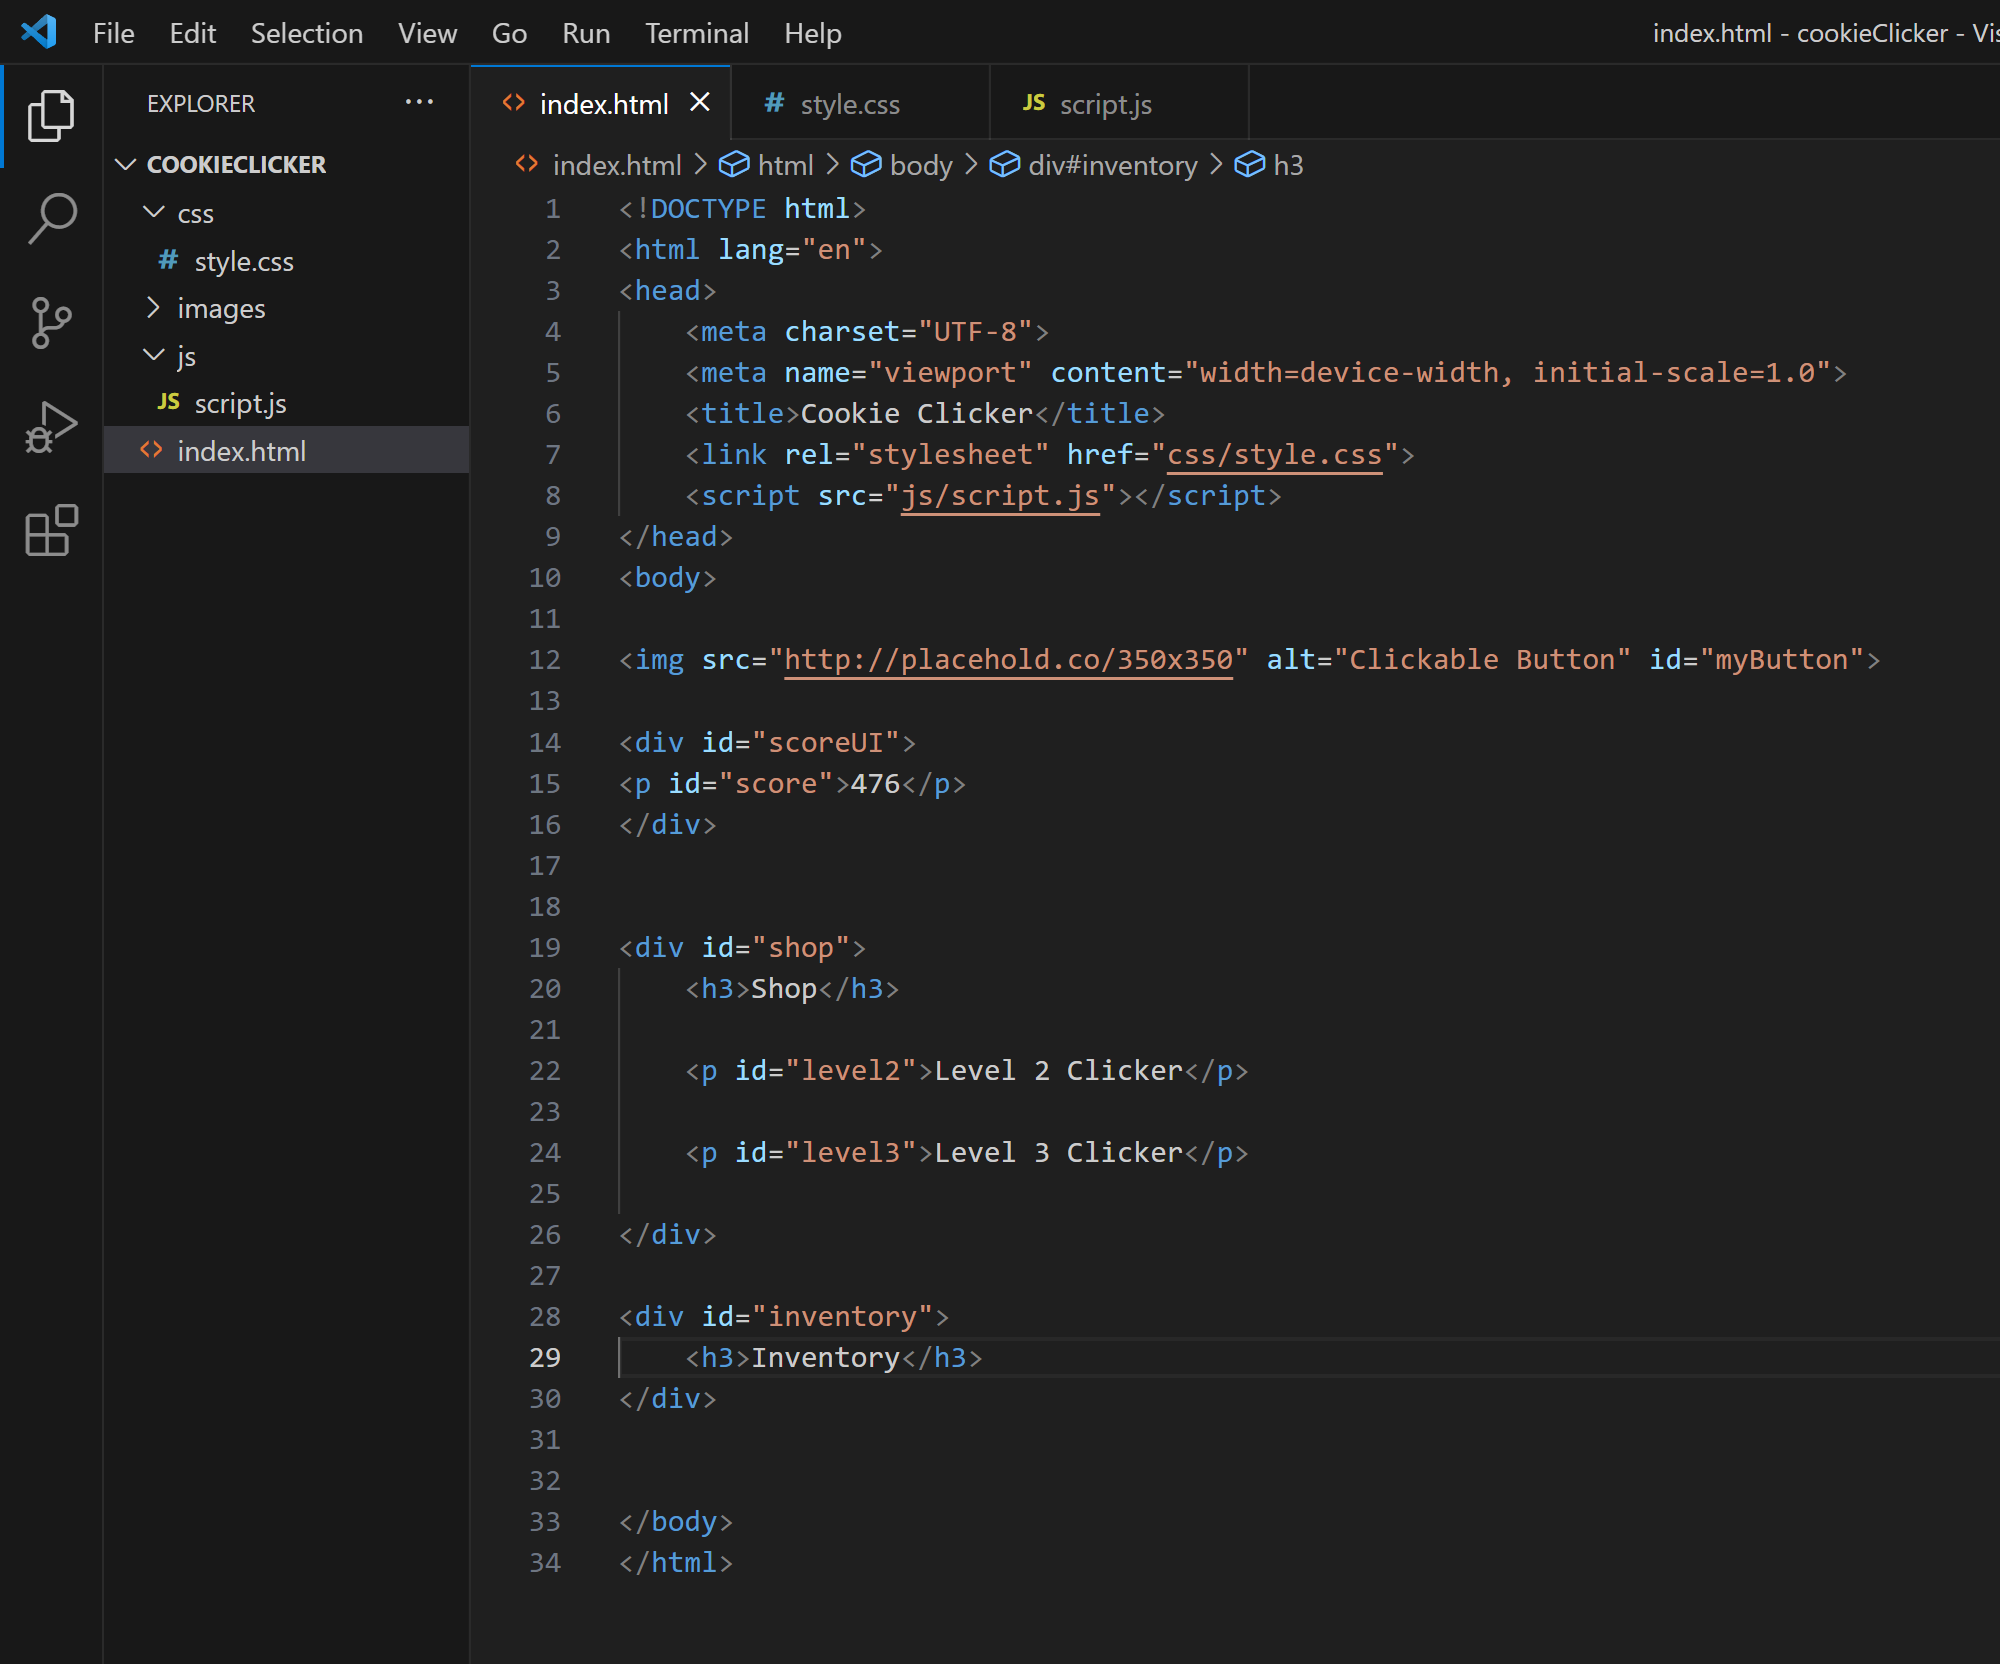Click JS icon beside script.js in tree

click(168, 401)
